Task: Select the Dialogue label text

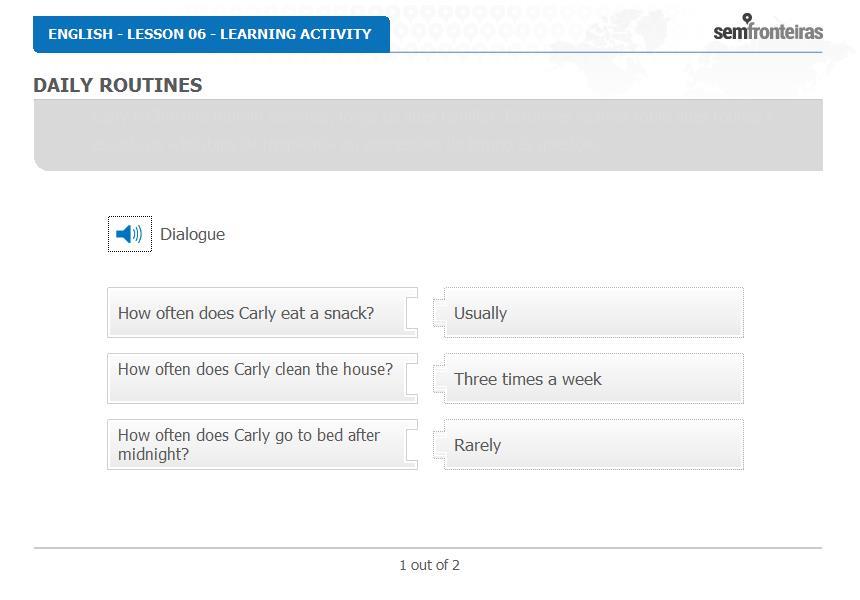Action: (193, 234)
